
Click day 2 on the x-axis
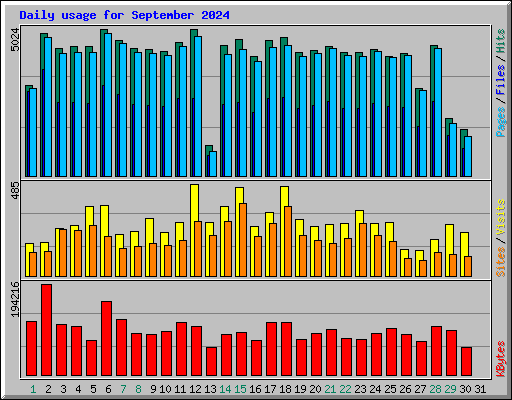tap(48, 389)
